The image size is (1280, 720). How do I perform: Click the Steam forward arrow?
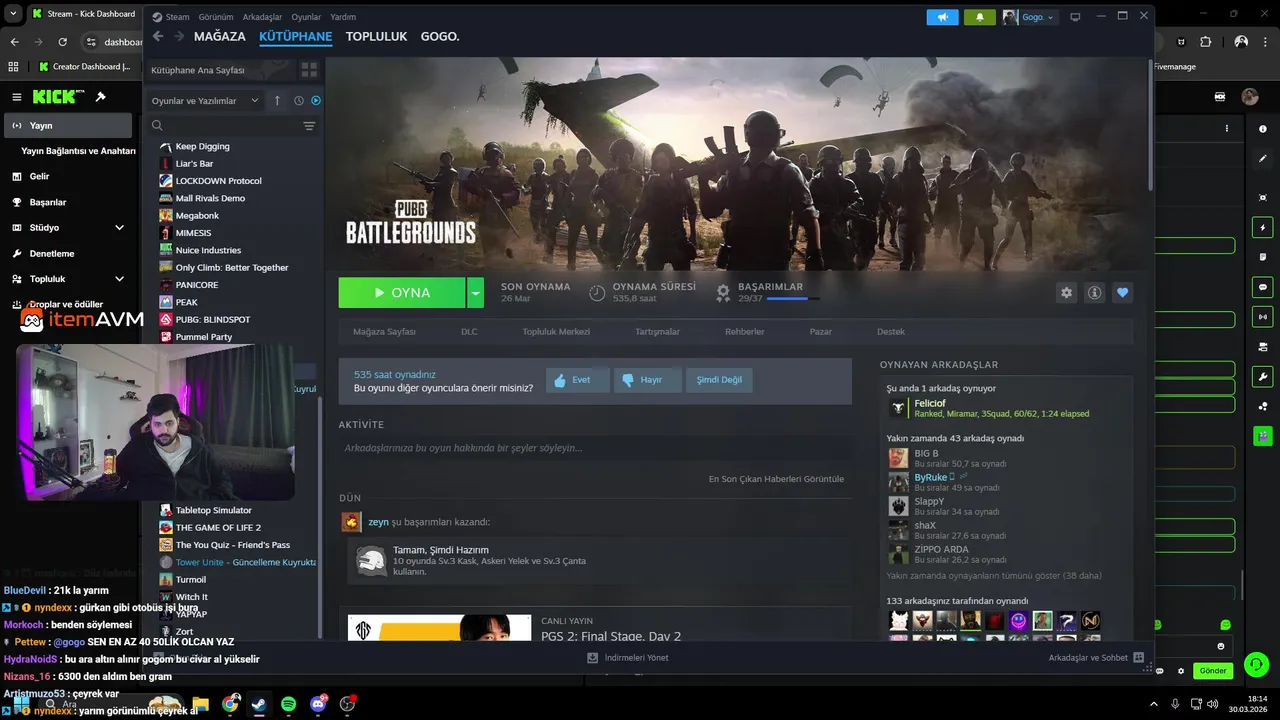pos(179,36)
